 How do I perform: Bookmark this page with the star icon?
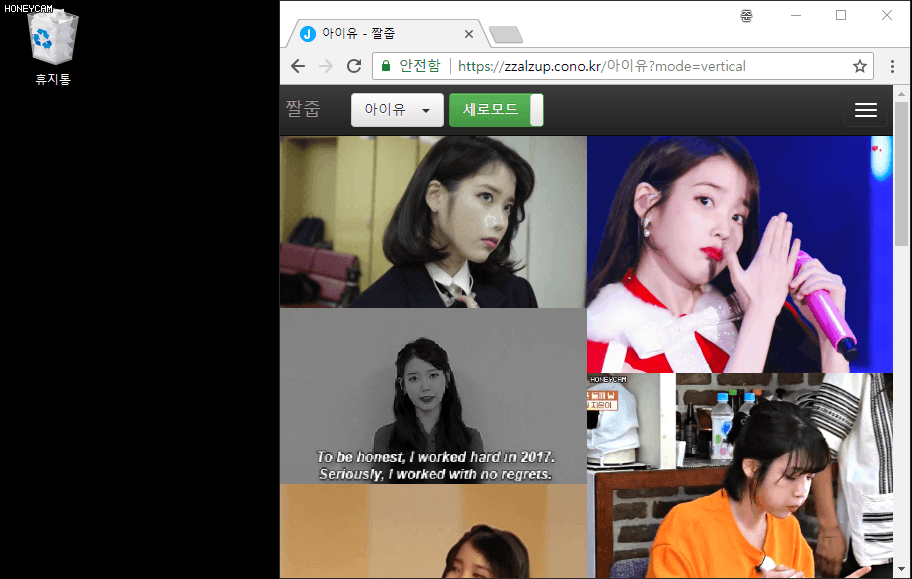860,66
